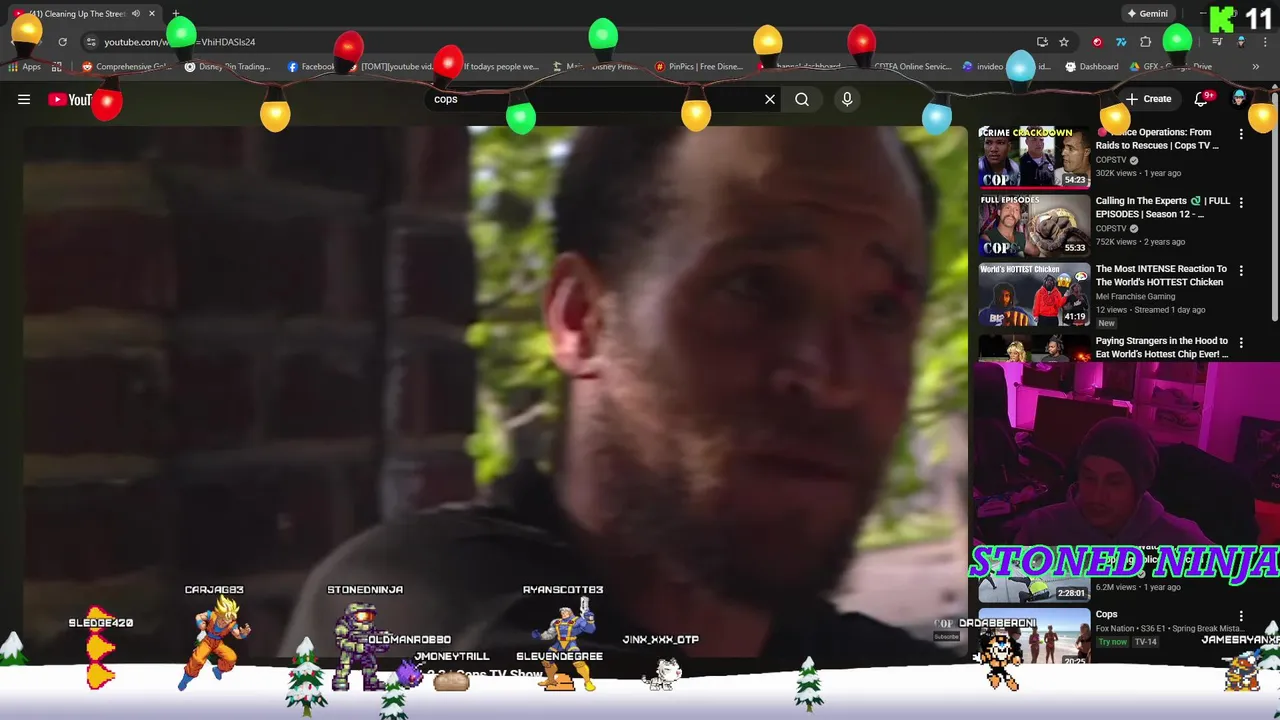Open the Dashboard bookmark
Screen dimensions: 1280x720
1092,67
